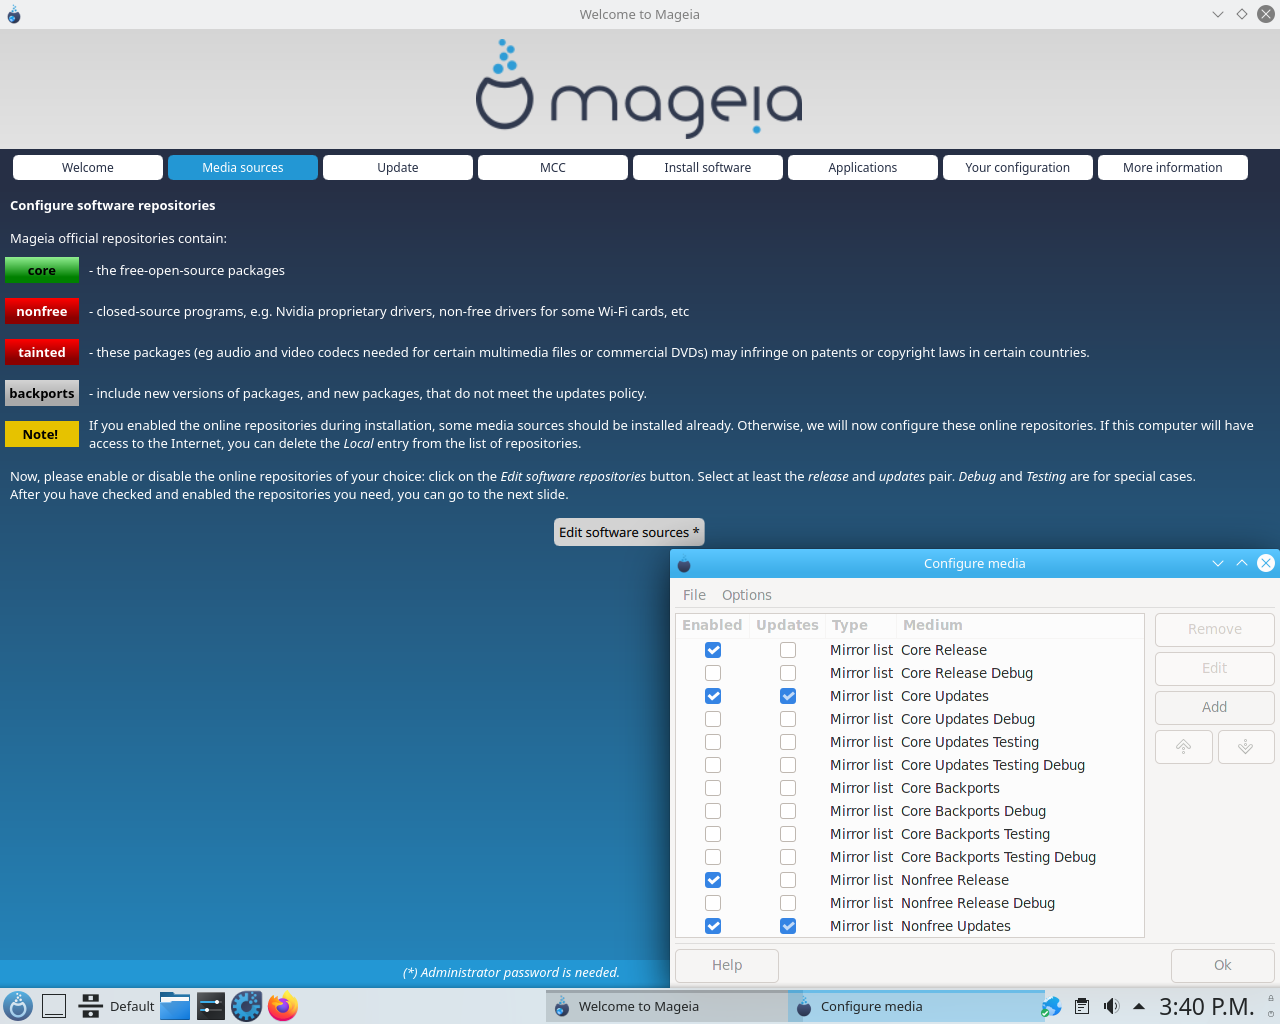Open the Options menu in Configure media

click(x=747, y=595)
